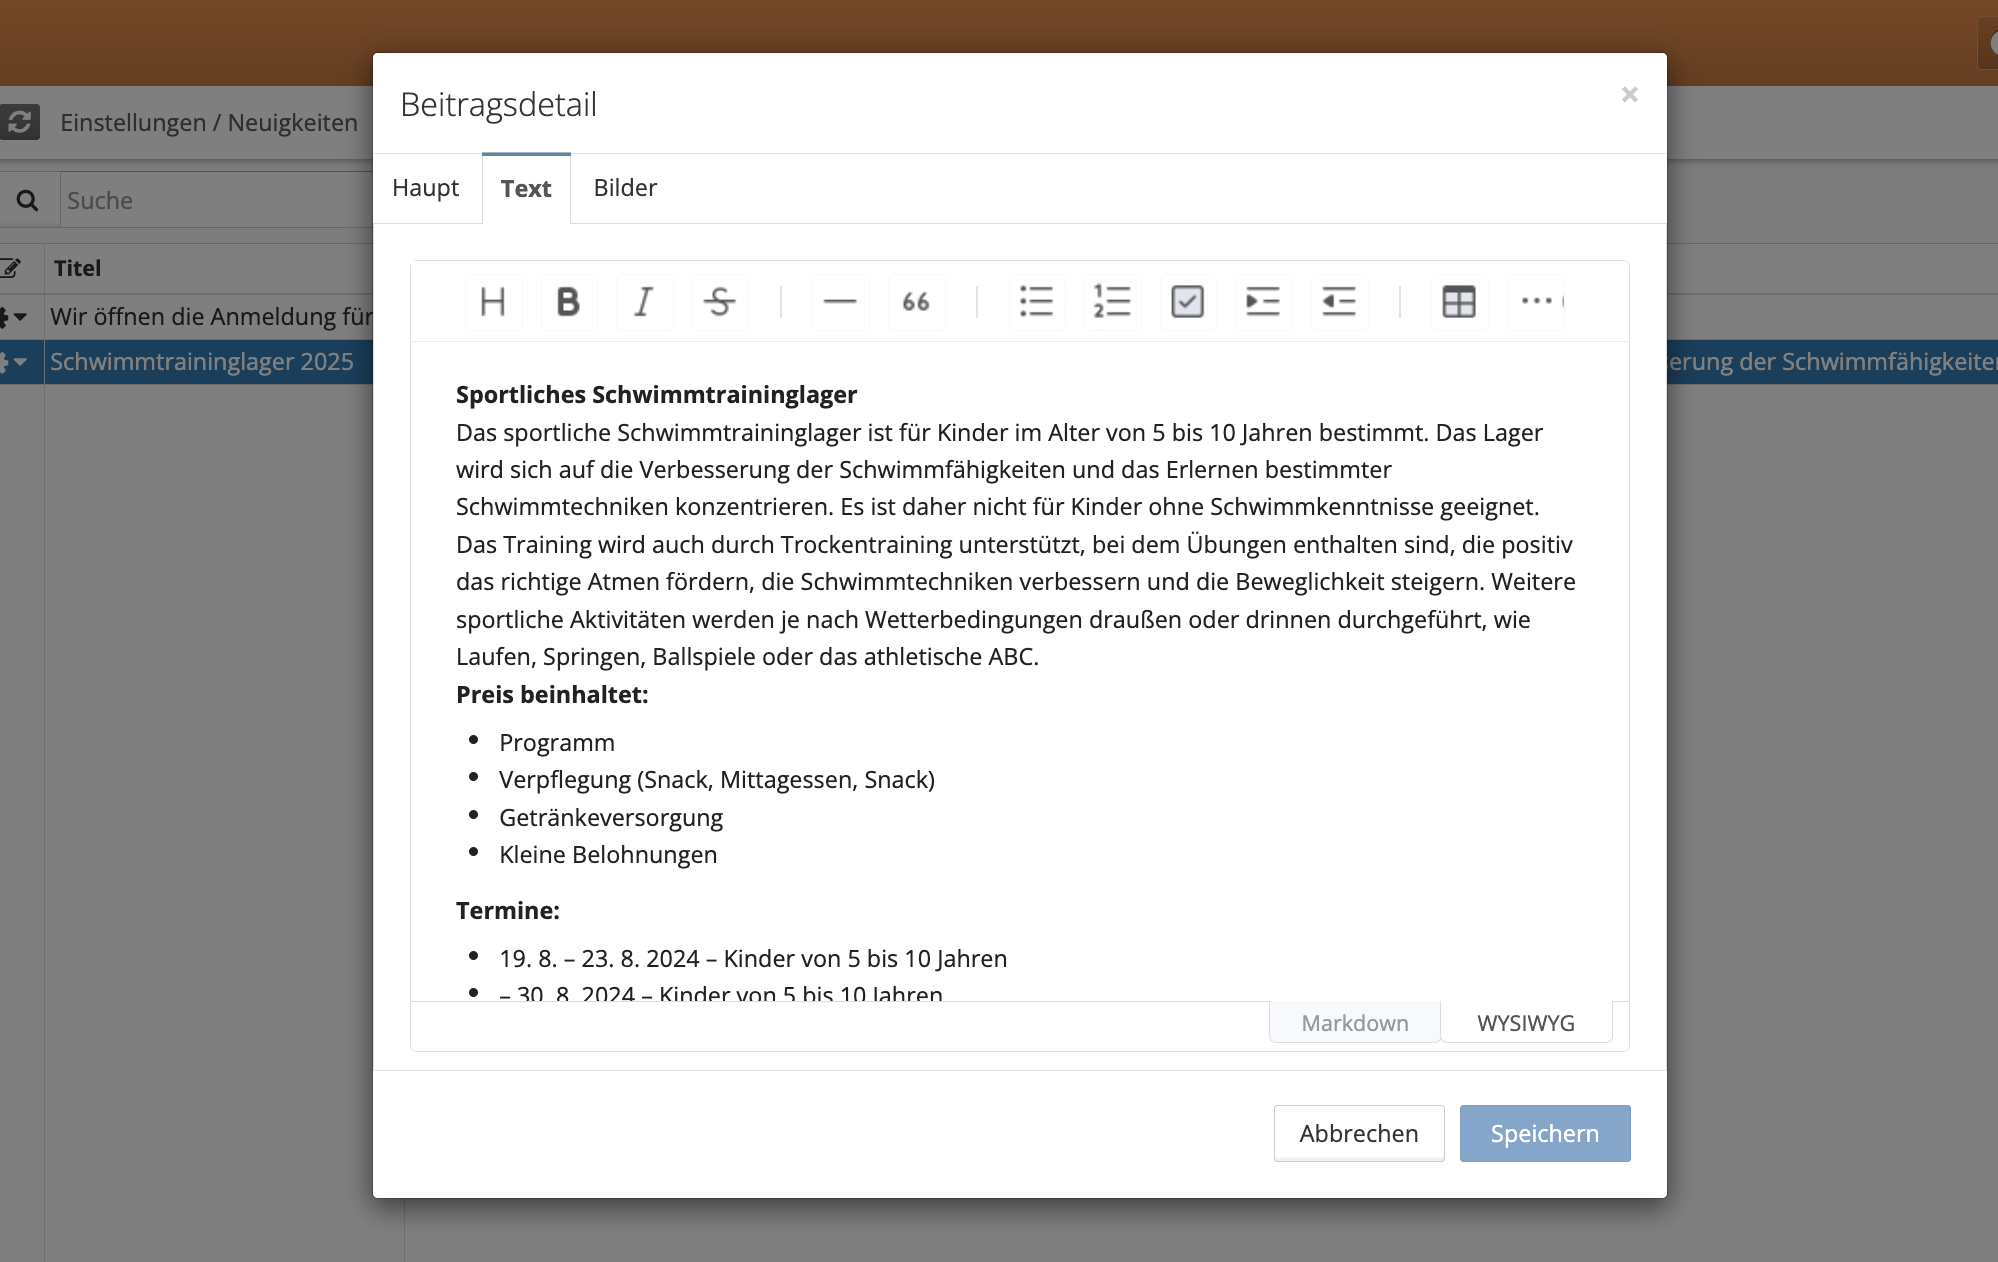This screenshot has width=1998, height=1262.
Task: Apply italic formatting
Action: point(644,301)
